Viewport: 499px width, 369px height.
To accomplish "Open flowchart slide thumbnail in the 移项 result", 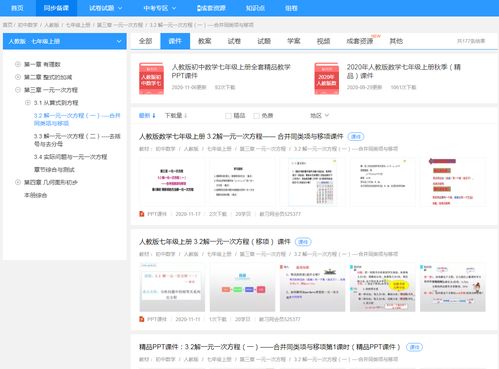I will [x=242, y=287].
